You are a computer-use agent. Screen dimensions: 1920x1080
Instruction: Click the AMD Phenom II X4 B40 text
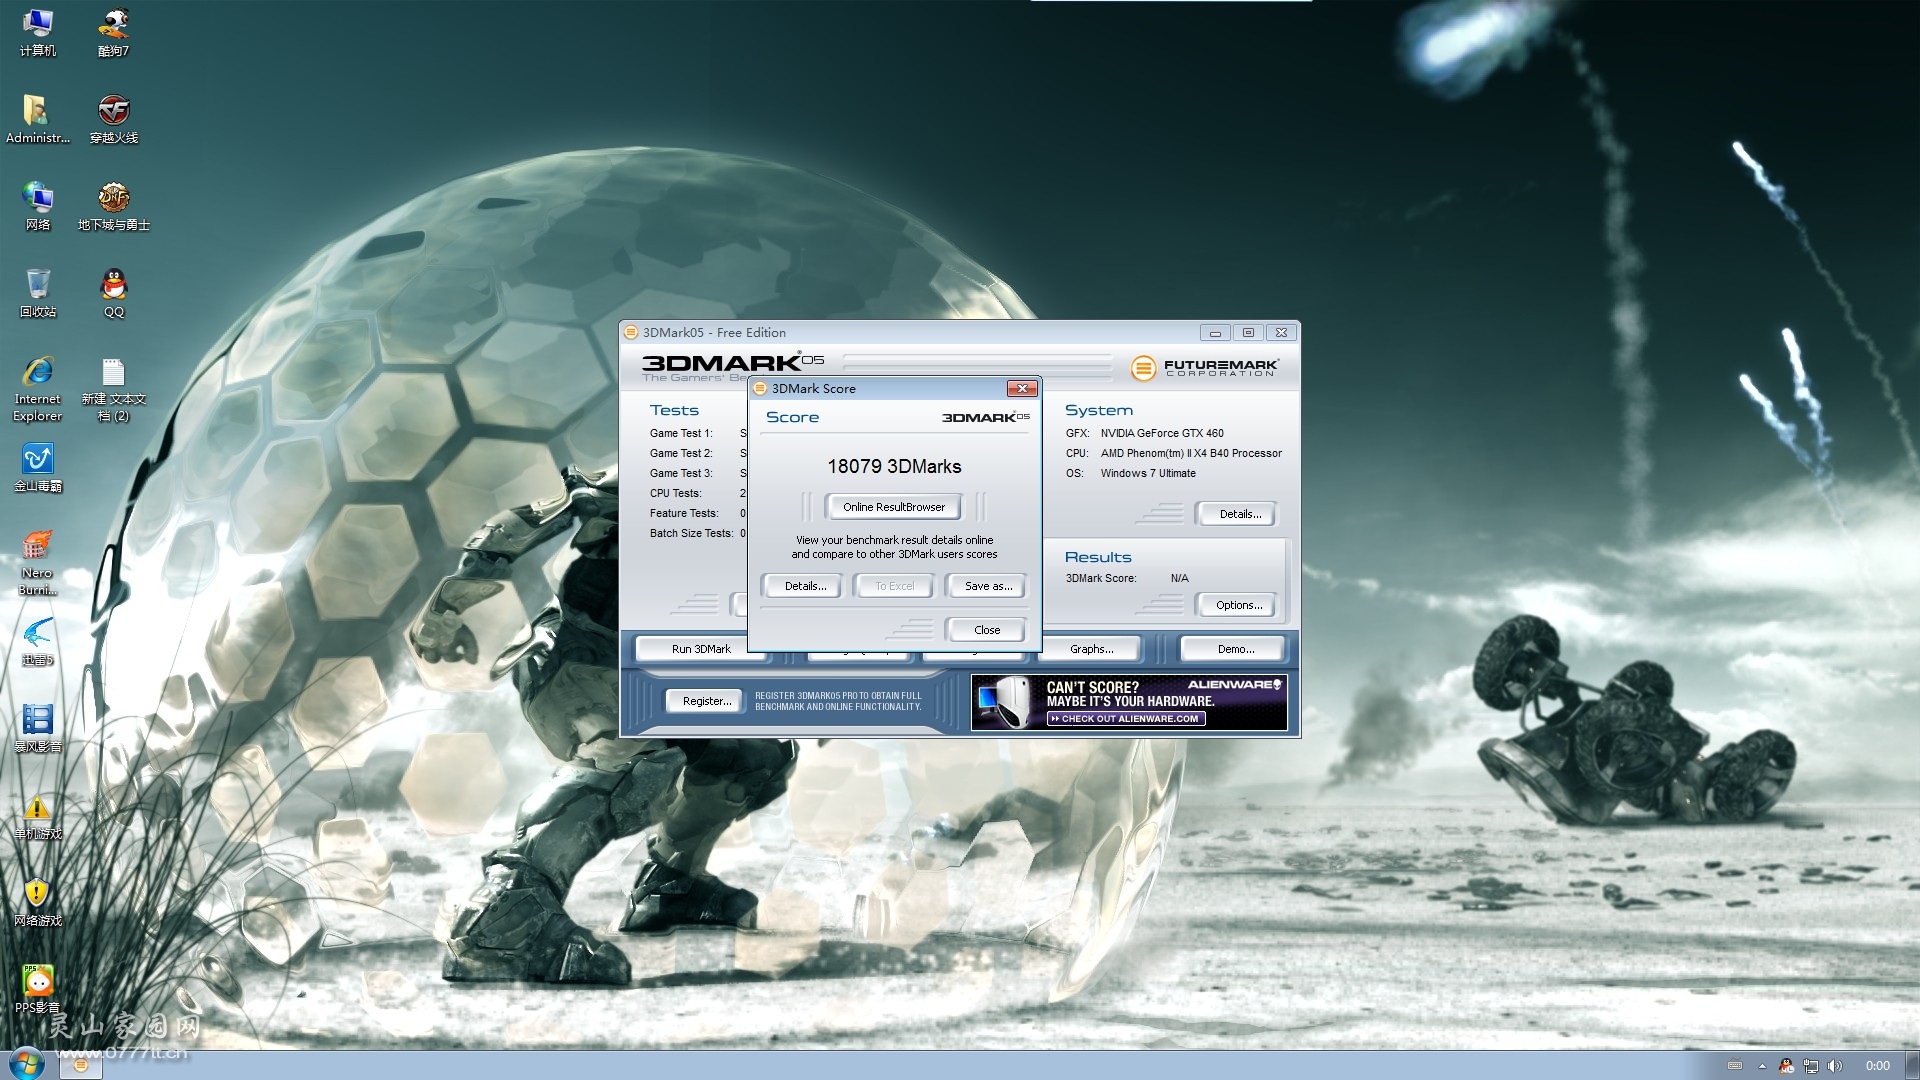[1191, 453]
